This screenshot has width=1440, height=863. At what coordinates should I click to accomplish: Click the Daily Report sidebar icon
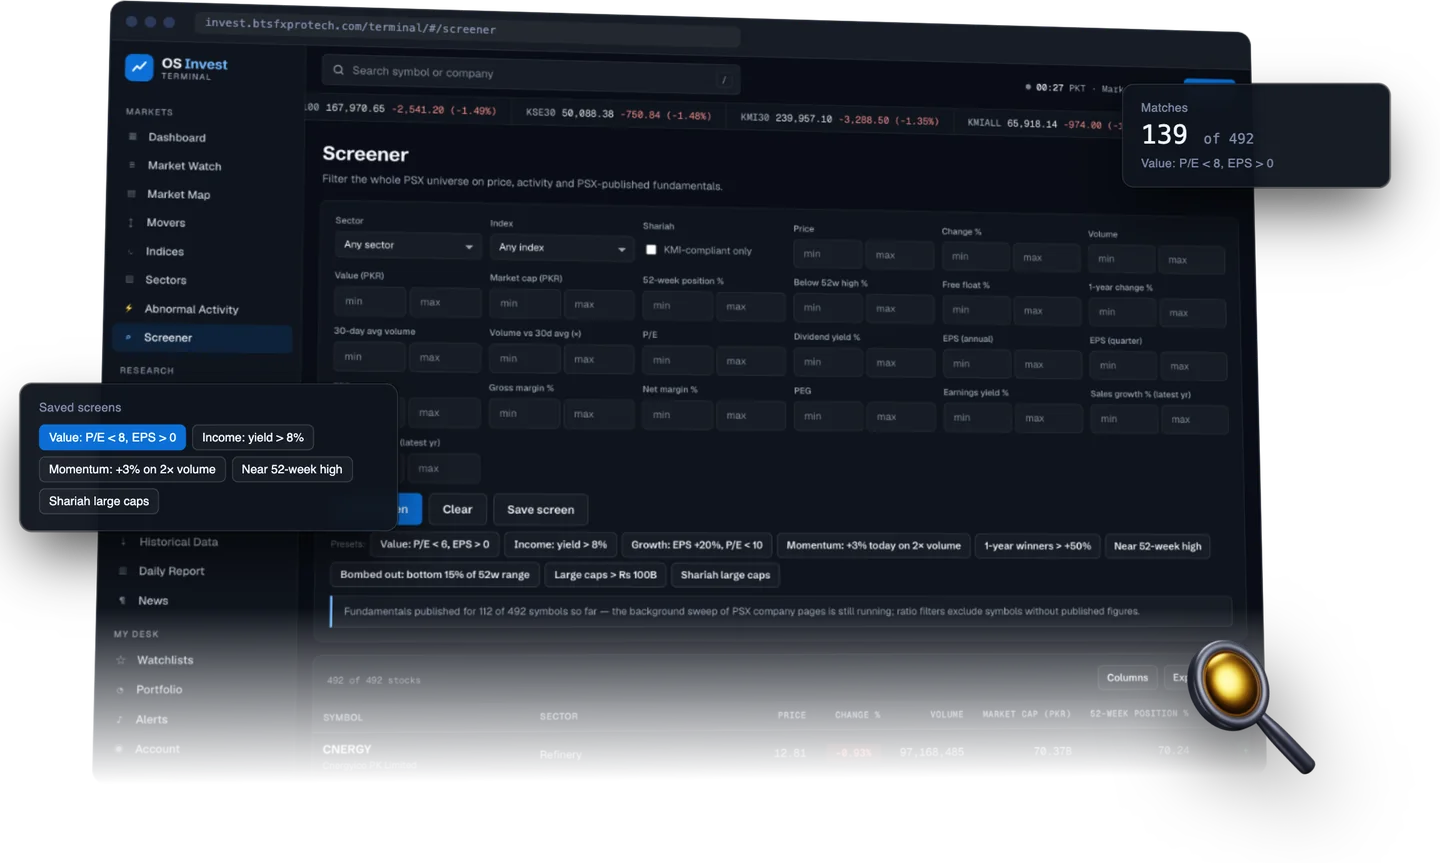123,571
